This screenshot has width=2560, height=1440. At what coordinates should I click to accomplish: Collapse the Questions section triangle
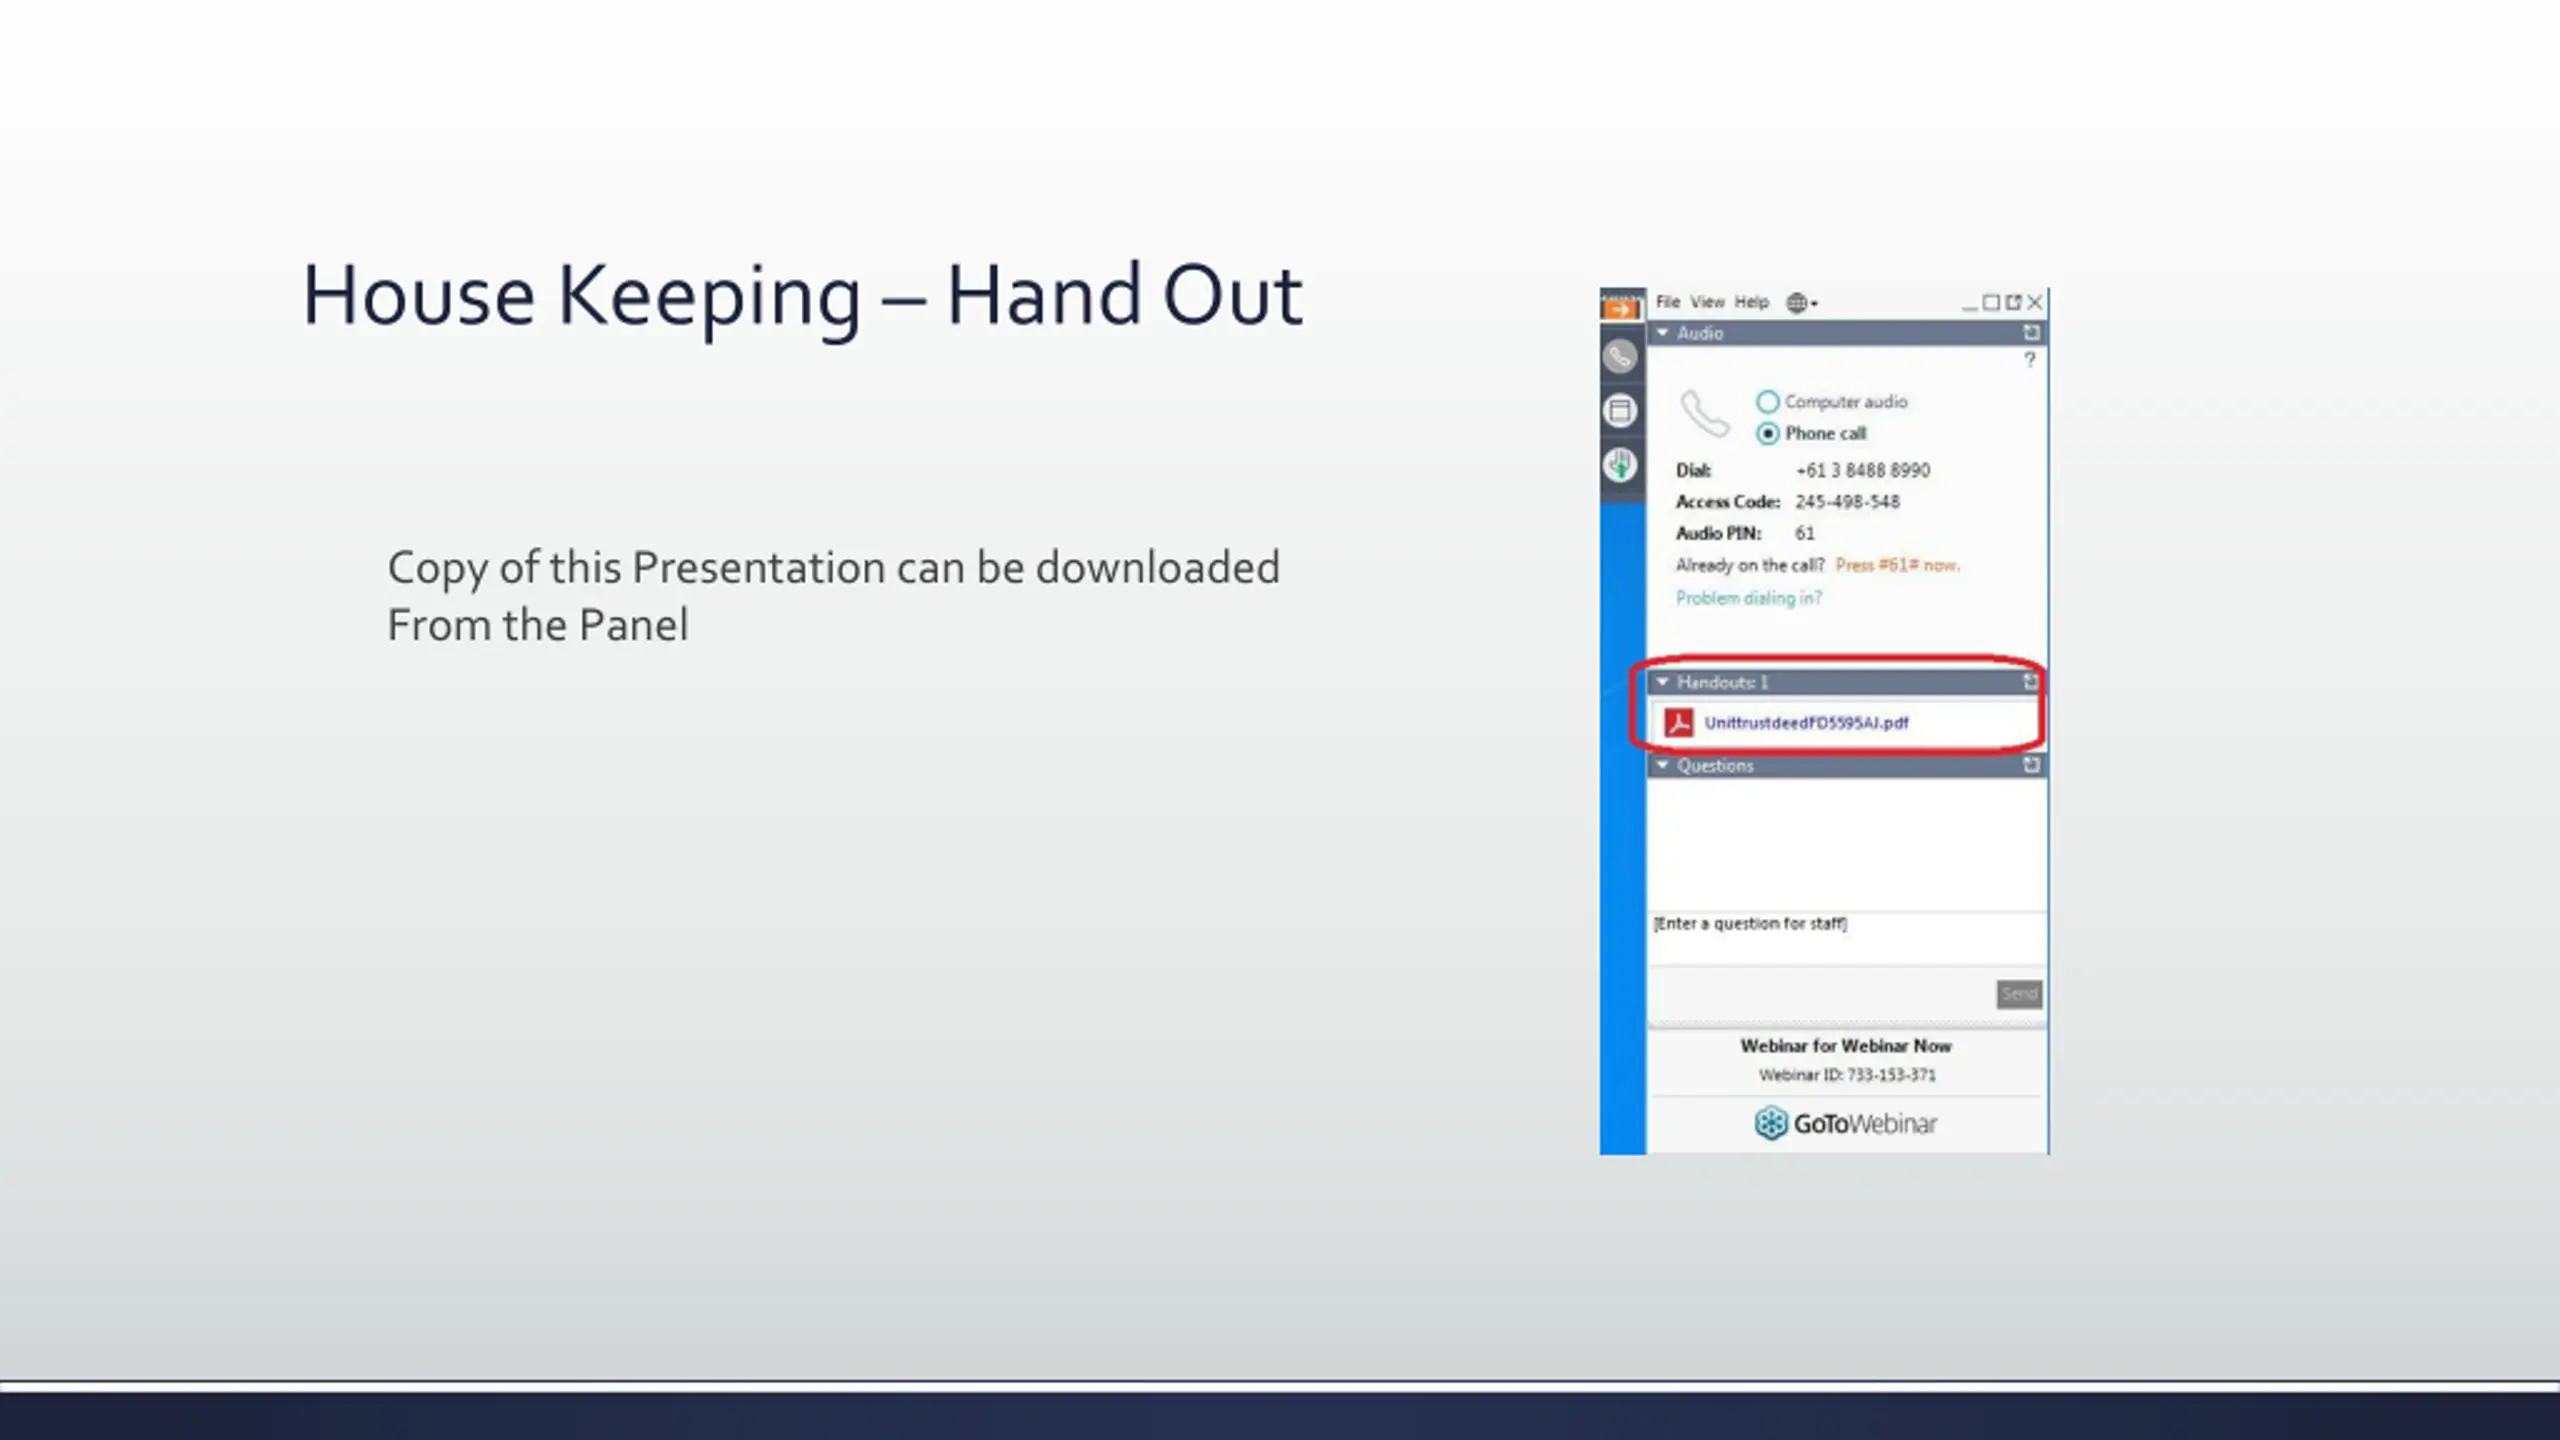coord(1662,765)
